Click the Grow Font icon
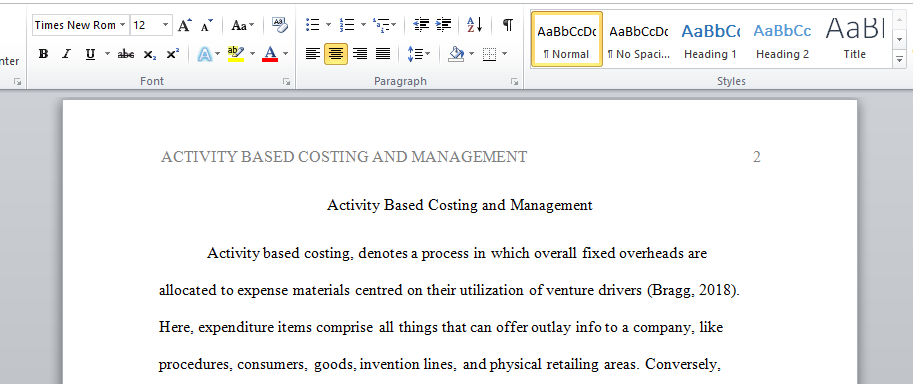 click(x=185, y=25)
